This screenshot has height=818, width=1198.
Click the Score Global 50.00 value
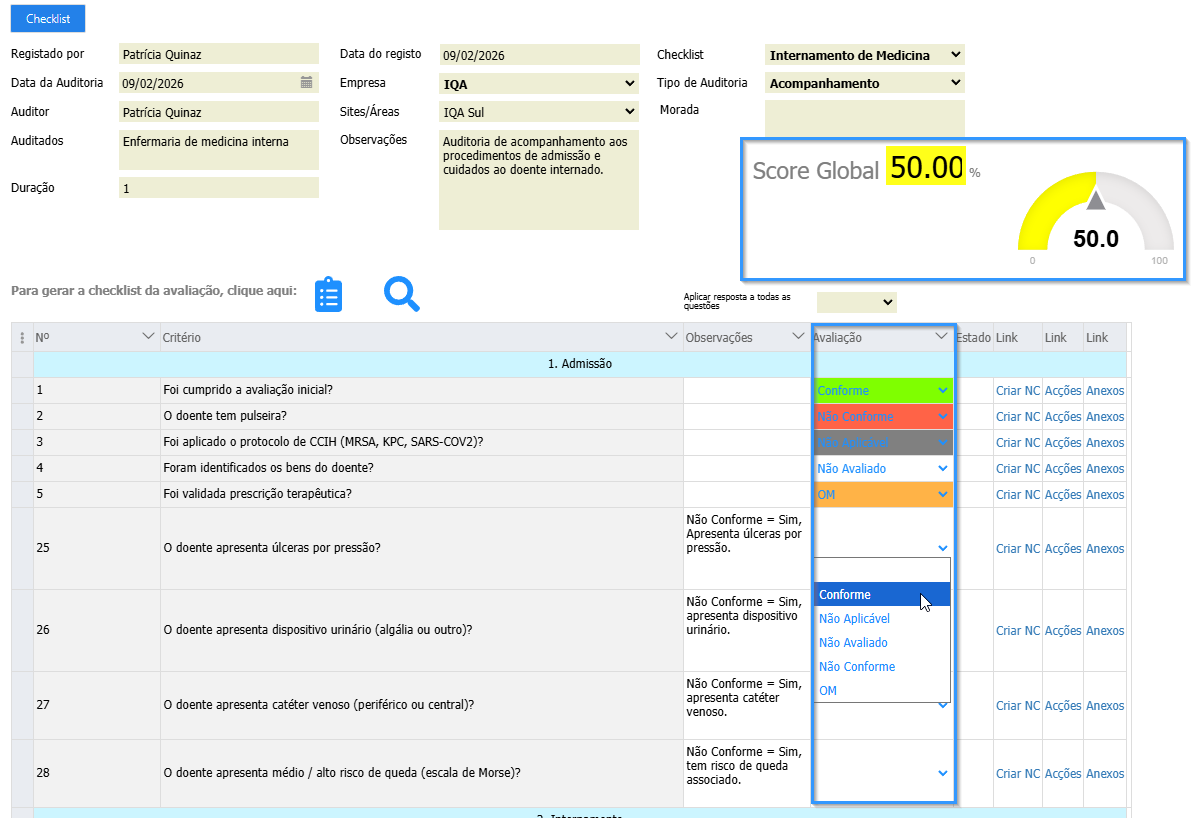pyautogui.click(x=926, y=167)
